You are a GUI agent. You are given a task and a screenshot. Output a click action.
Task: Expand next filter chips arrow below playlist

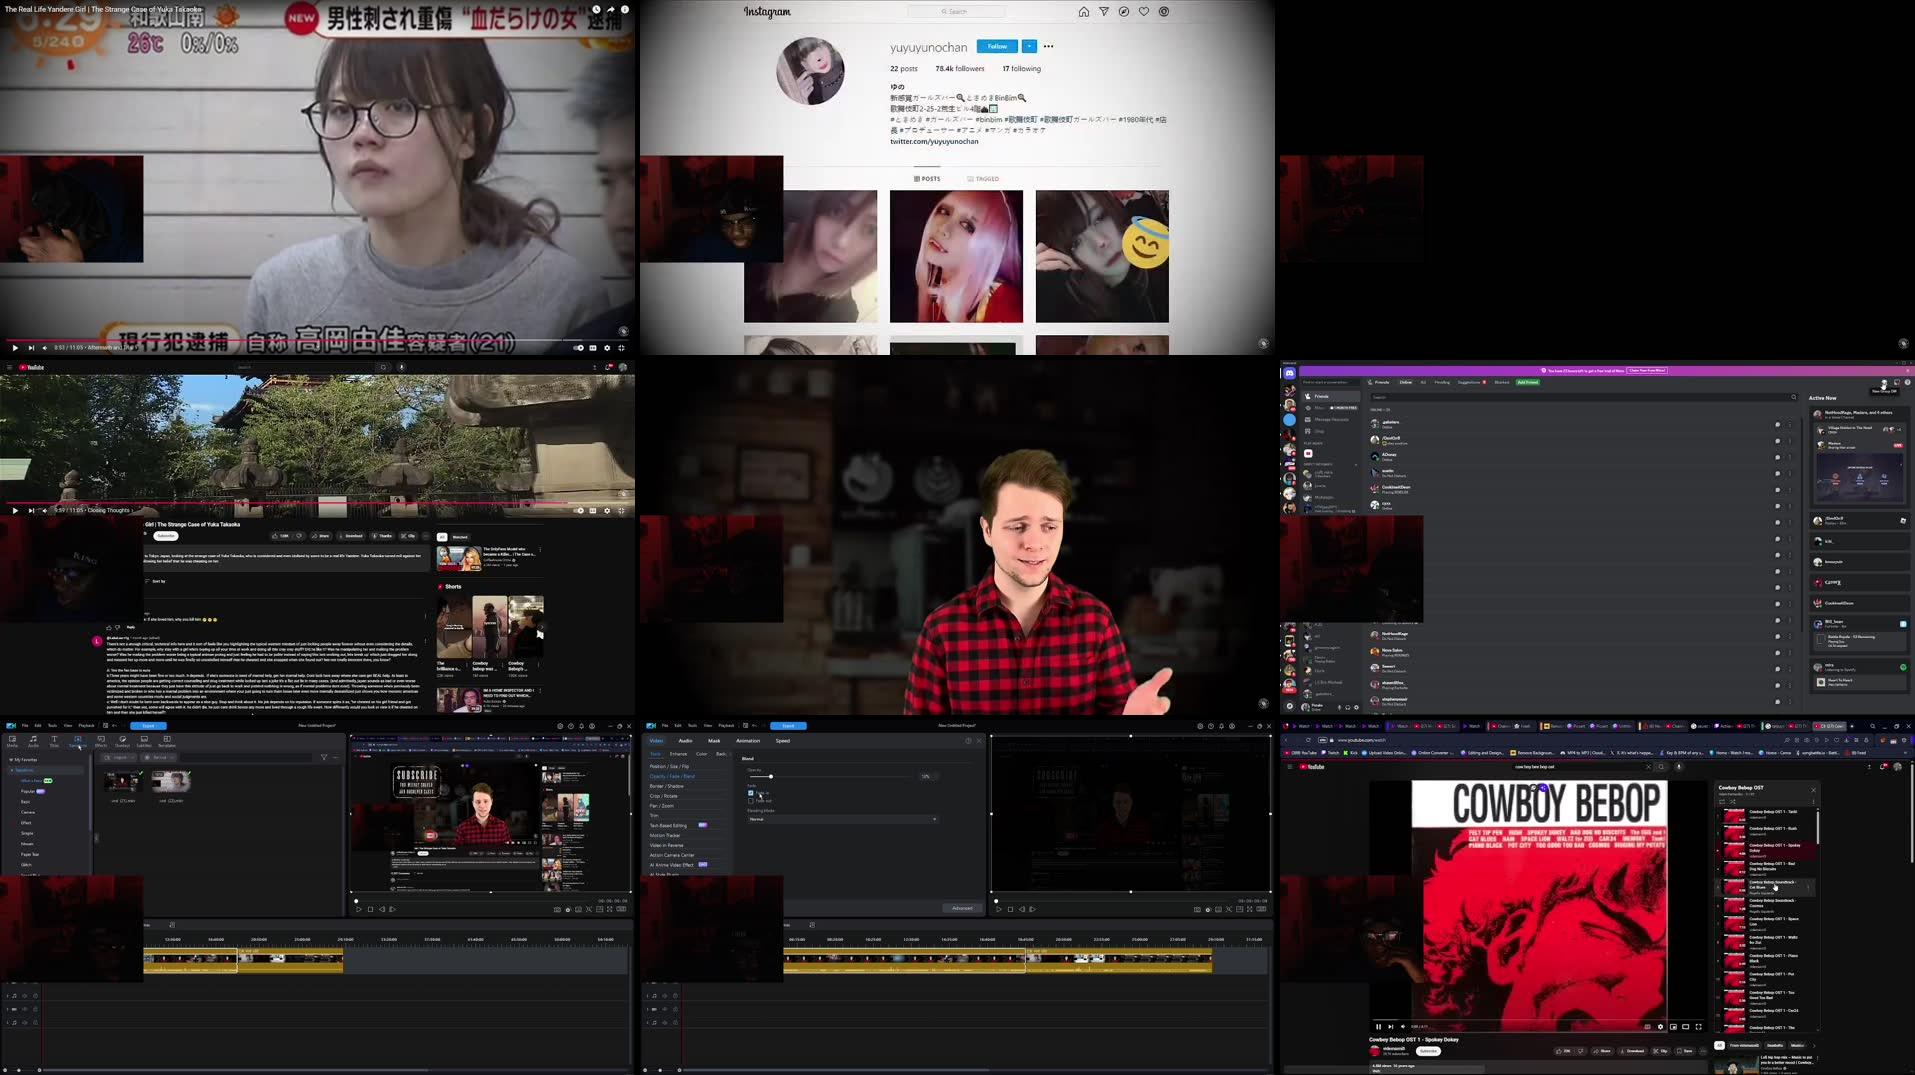click(x=1814, y=1045)
